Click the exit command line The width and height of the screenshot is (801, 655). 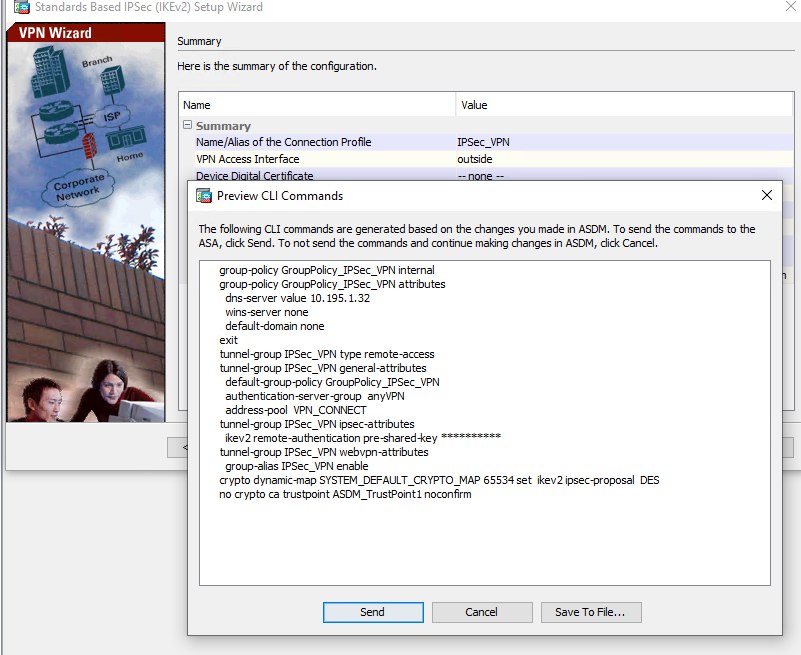(x=228, y=340)
